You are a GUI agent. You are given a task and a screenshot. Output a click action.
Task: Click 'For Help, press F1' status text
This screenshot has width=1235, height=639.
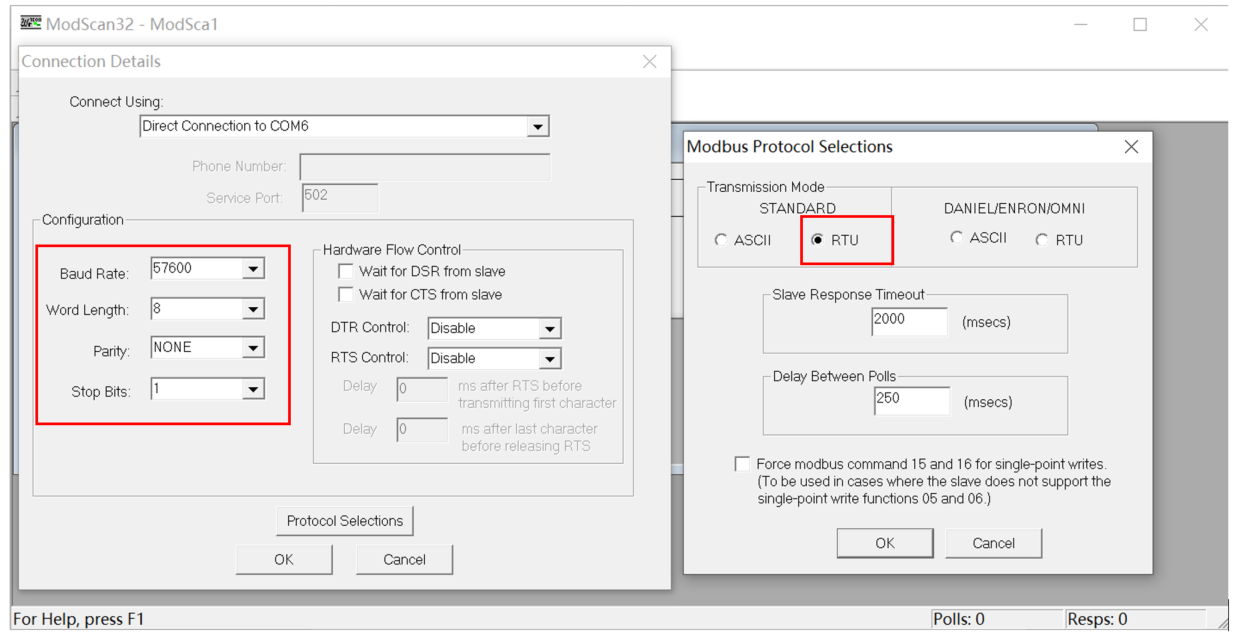click(x=79, y=619)
